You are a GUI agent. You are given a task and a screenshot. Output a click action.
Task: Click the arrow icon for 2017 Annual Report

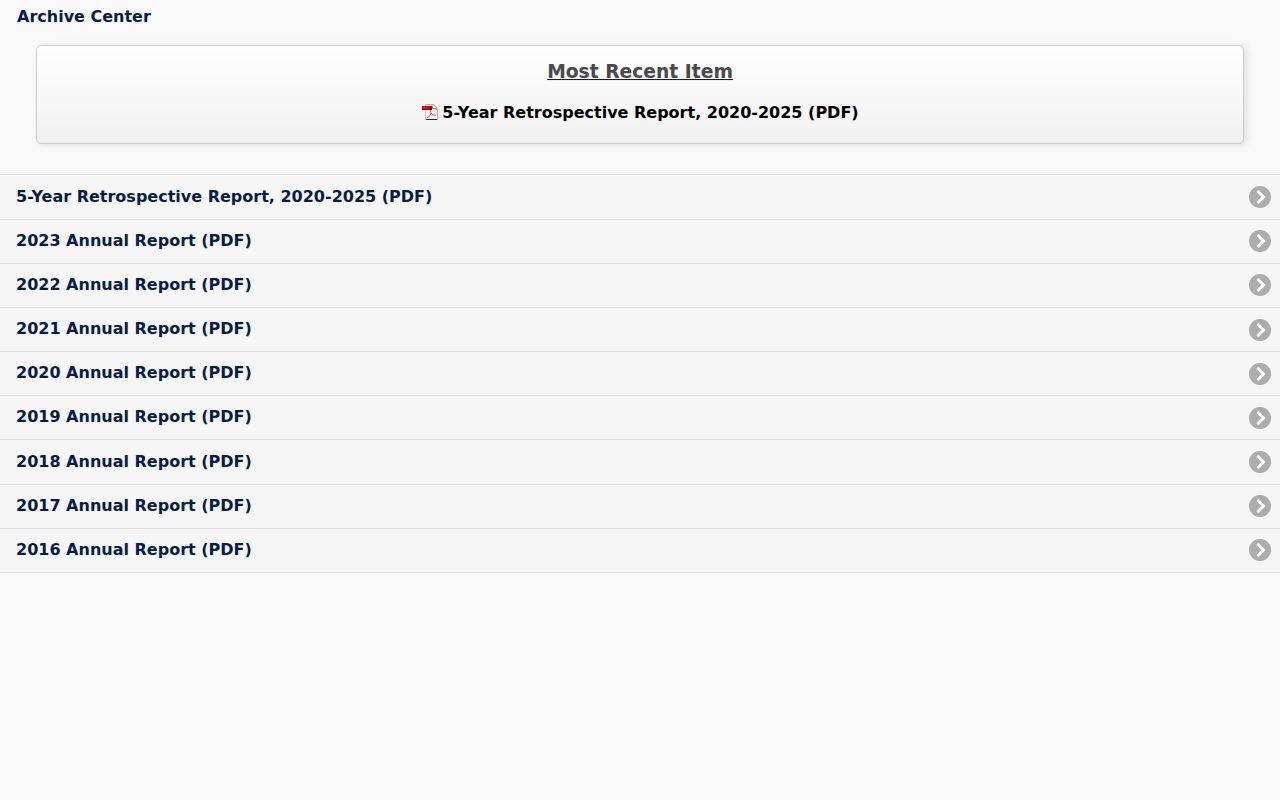tap(1260, 506)
